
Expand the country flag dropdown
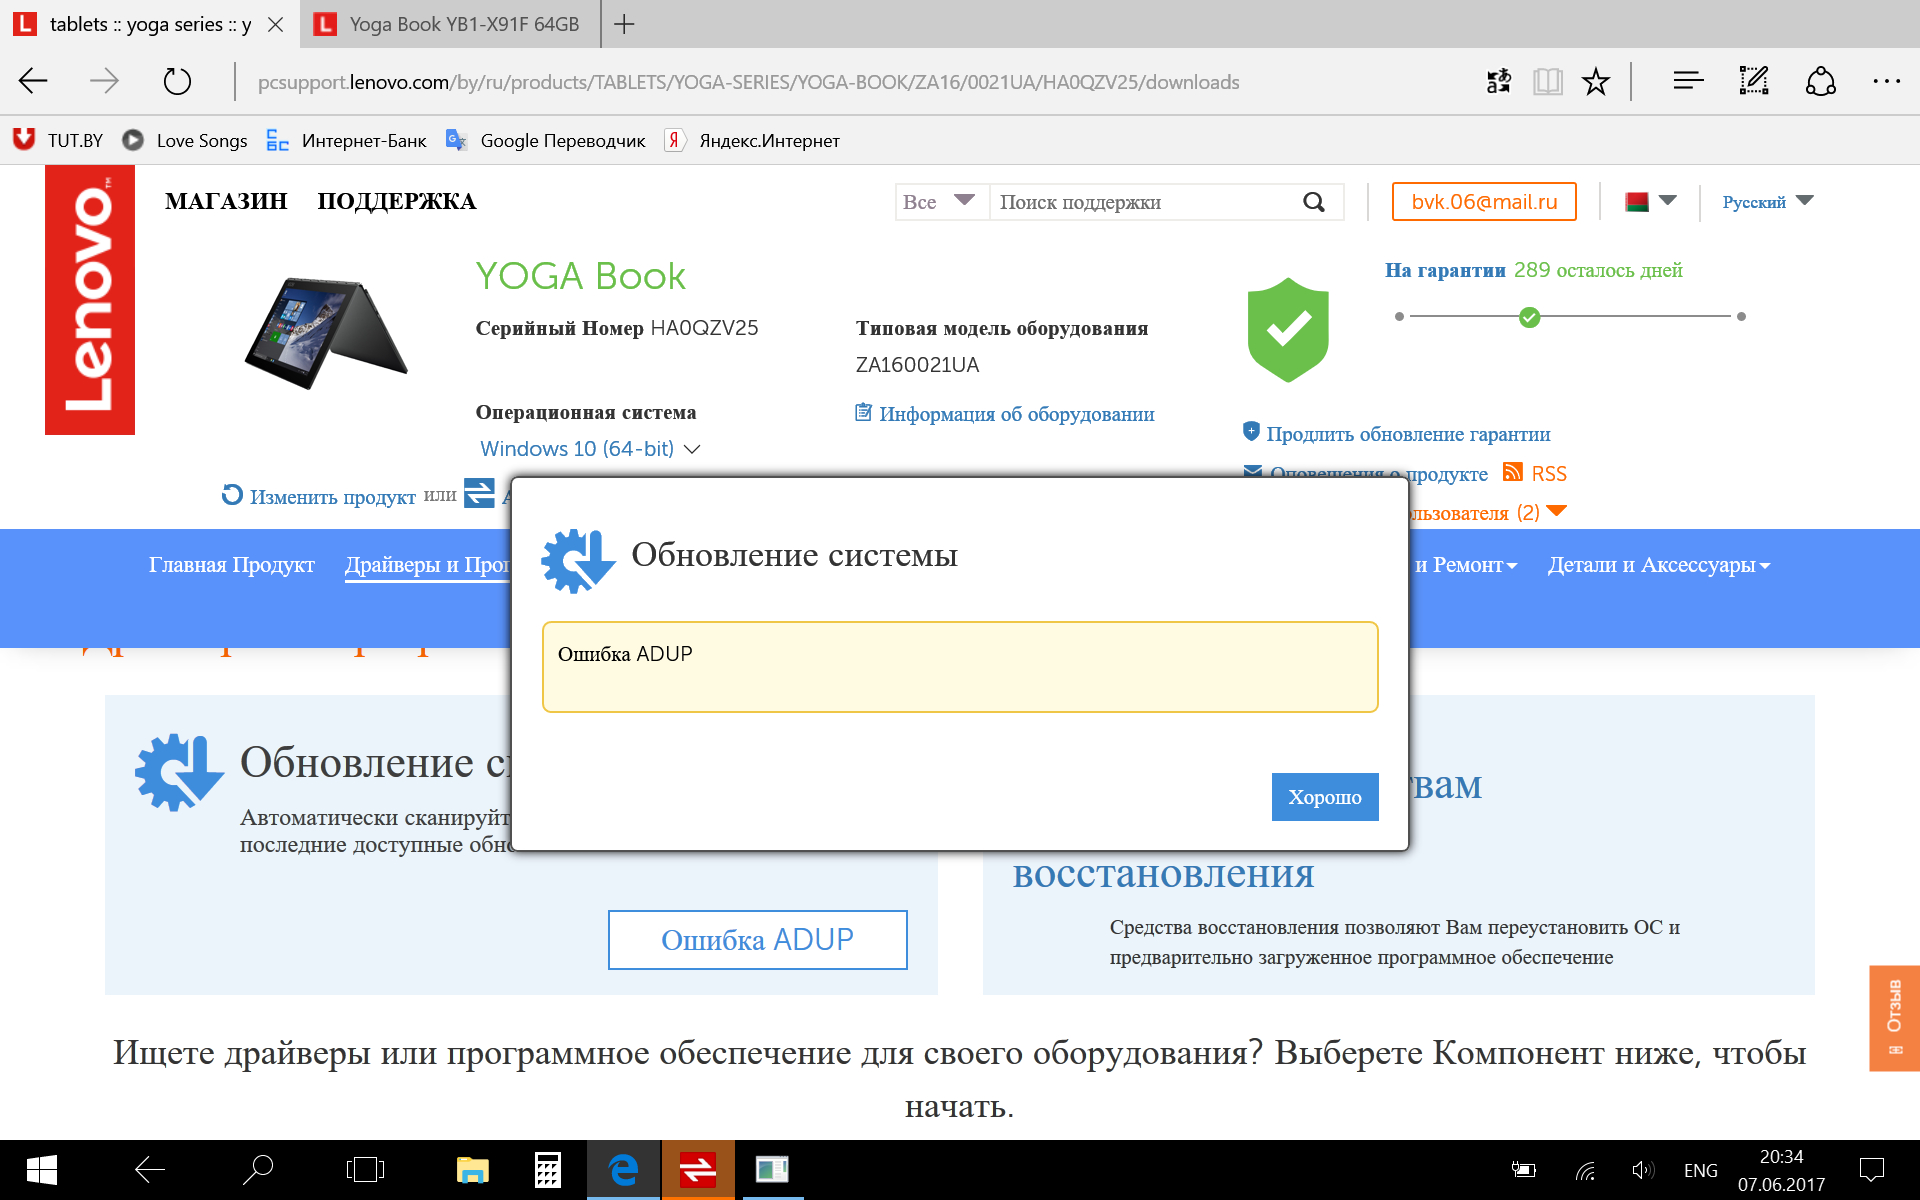pyautogui.click(x=1650, y=202)
